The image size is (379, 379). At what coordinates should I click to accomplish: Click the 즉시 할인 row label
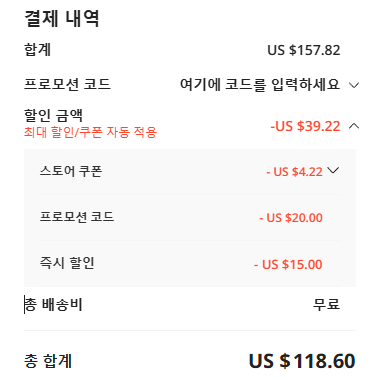point(67,263)
